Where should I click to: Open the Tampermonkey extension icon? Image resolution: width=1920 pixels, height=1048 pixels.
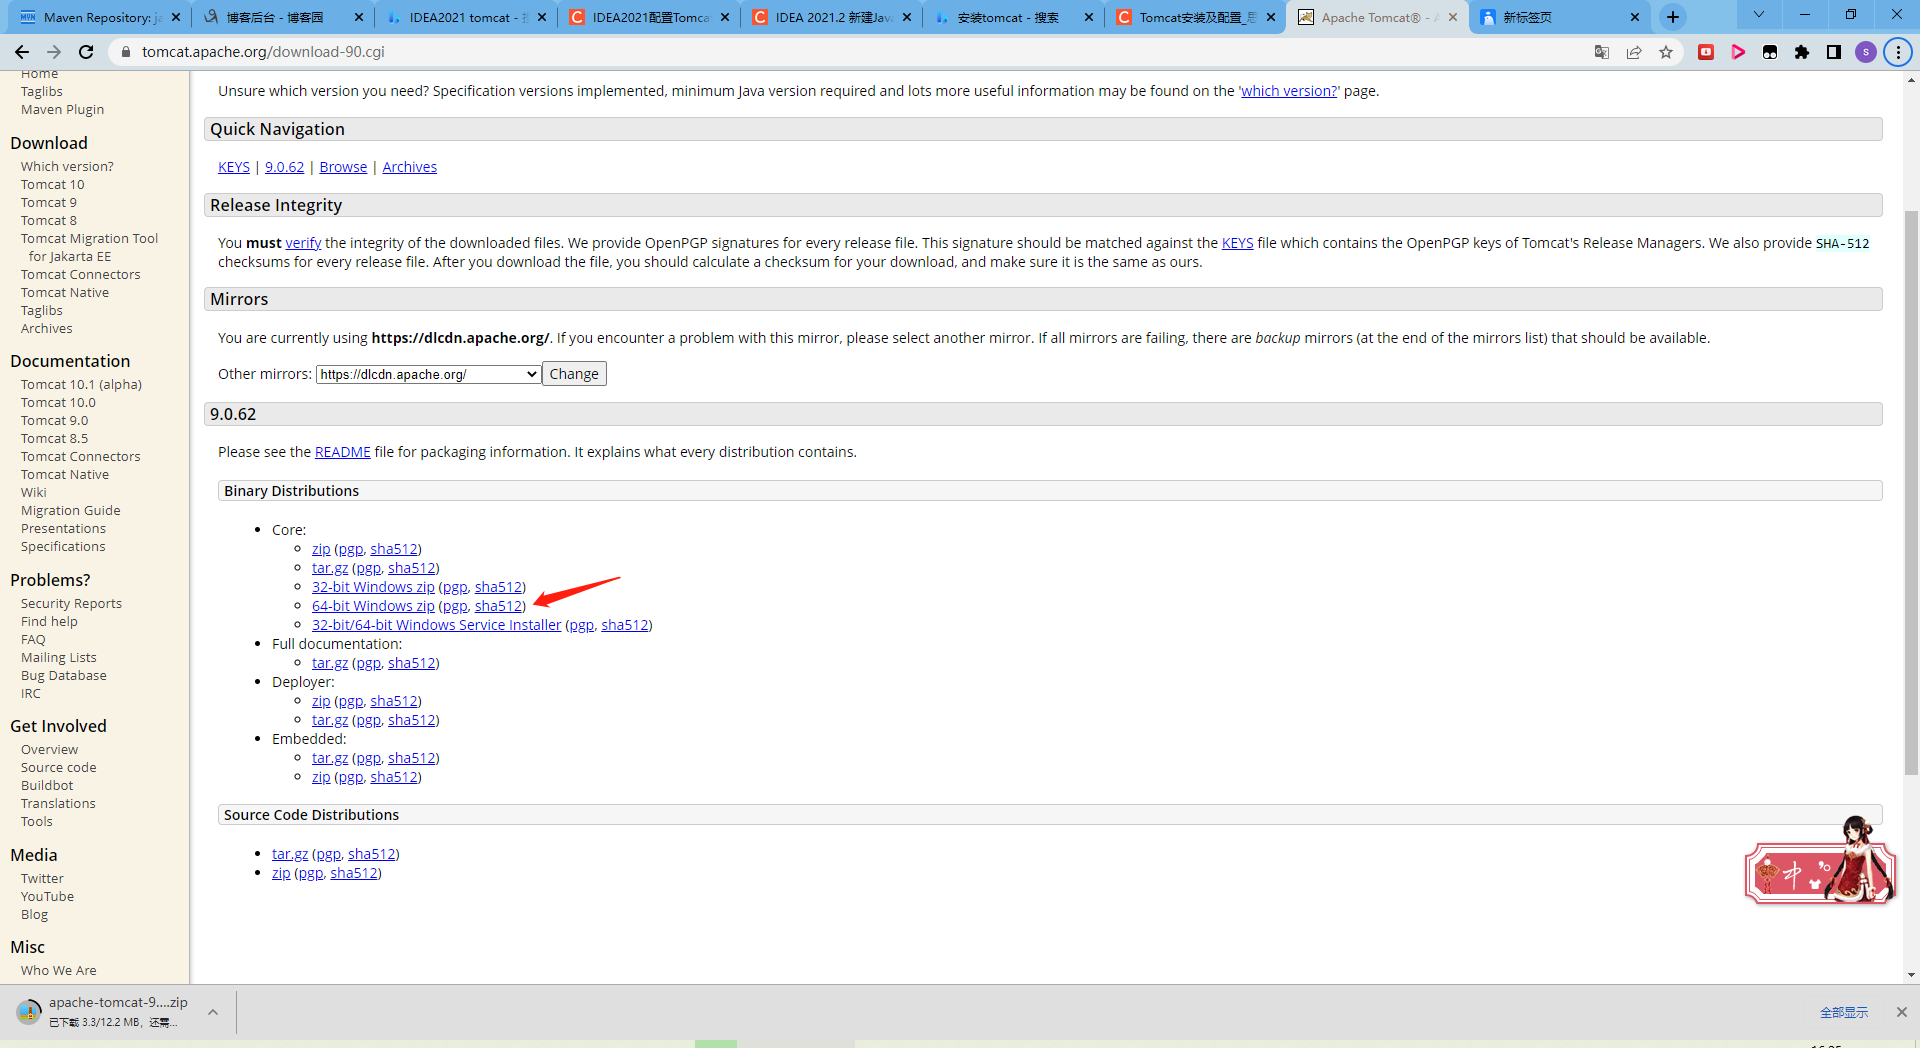[1770, 52]
